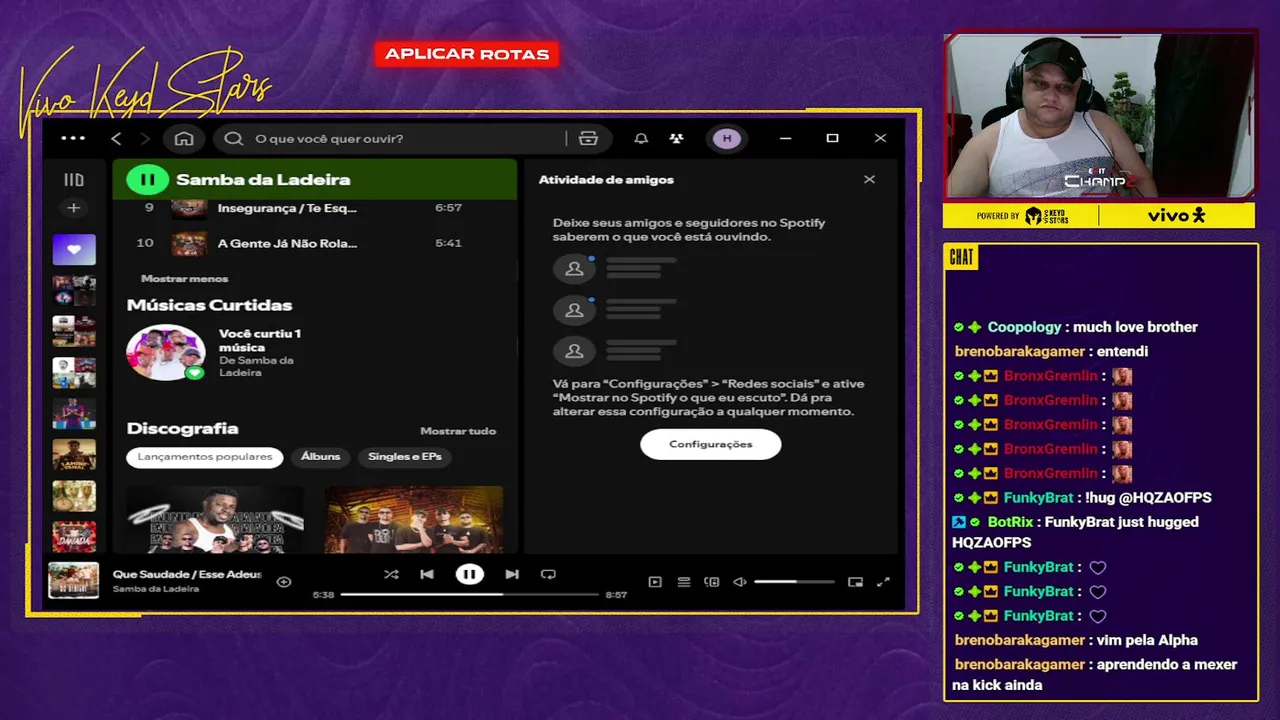Open the mini player icon
1280x720 pixels.
coord(855,582)
